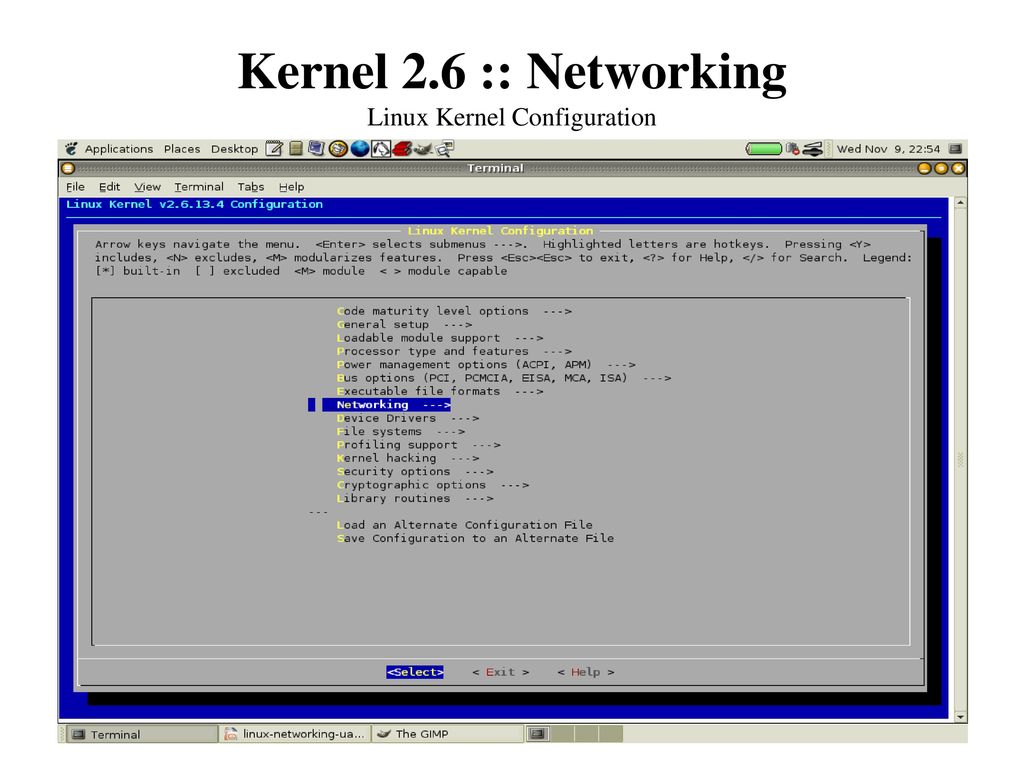
Task: Launch GIMP from the top panel
Action: click(x=423, y=149)
